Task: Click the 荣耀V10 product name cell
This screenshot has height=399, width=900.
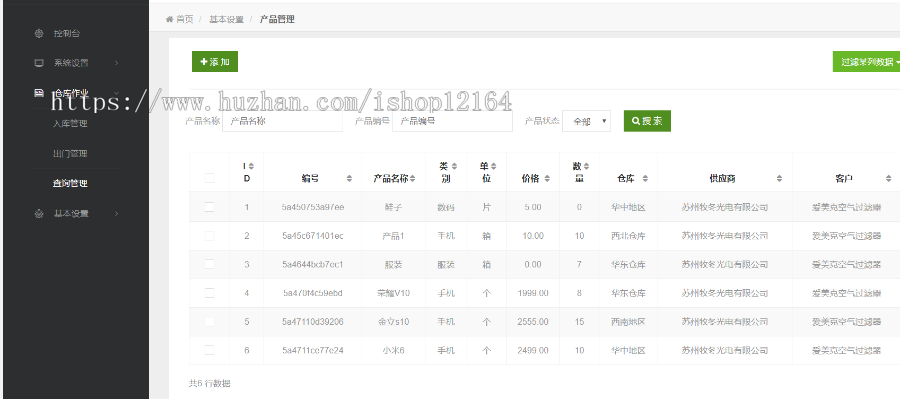Action: (x=393, y=293)
